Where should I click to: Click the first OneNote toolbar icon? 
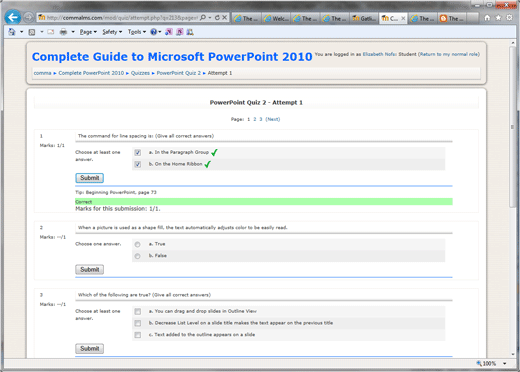point(169,32)
